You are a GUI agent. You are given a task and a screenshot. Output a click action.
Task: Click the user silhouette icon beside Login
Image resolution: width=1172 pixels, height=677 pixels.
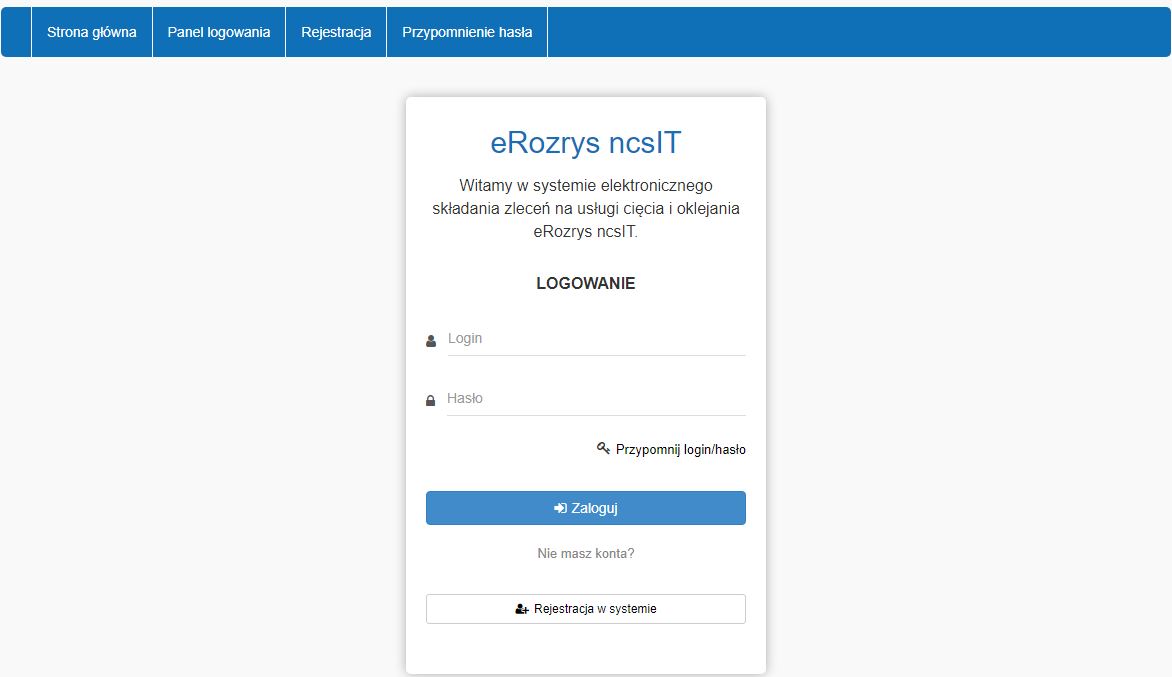coord(431,341)
